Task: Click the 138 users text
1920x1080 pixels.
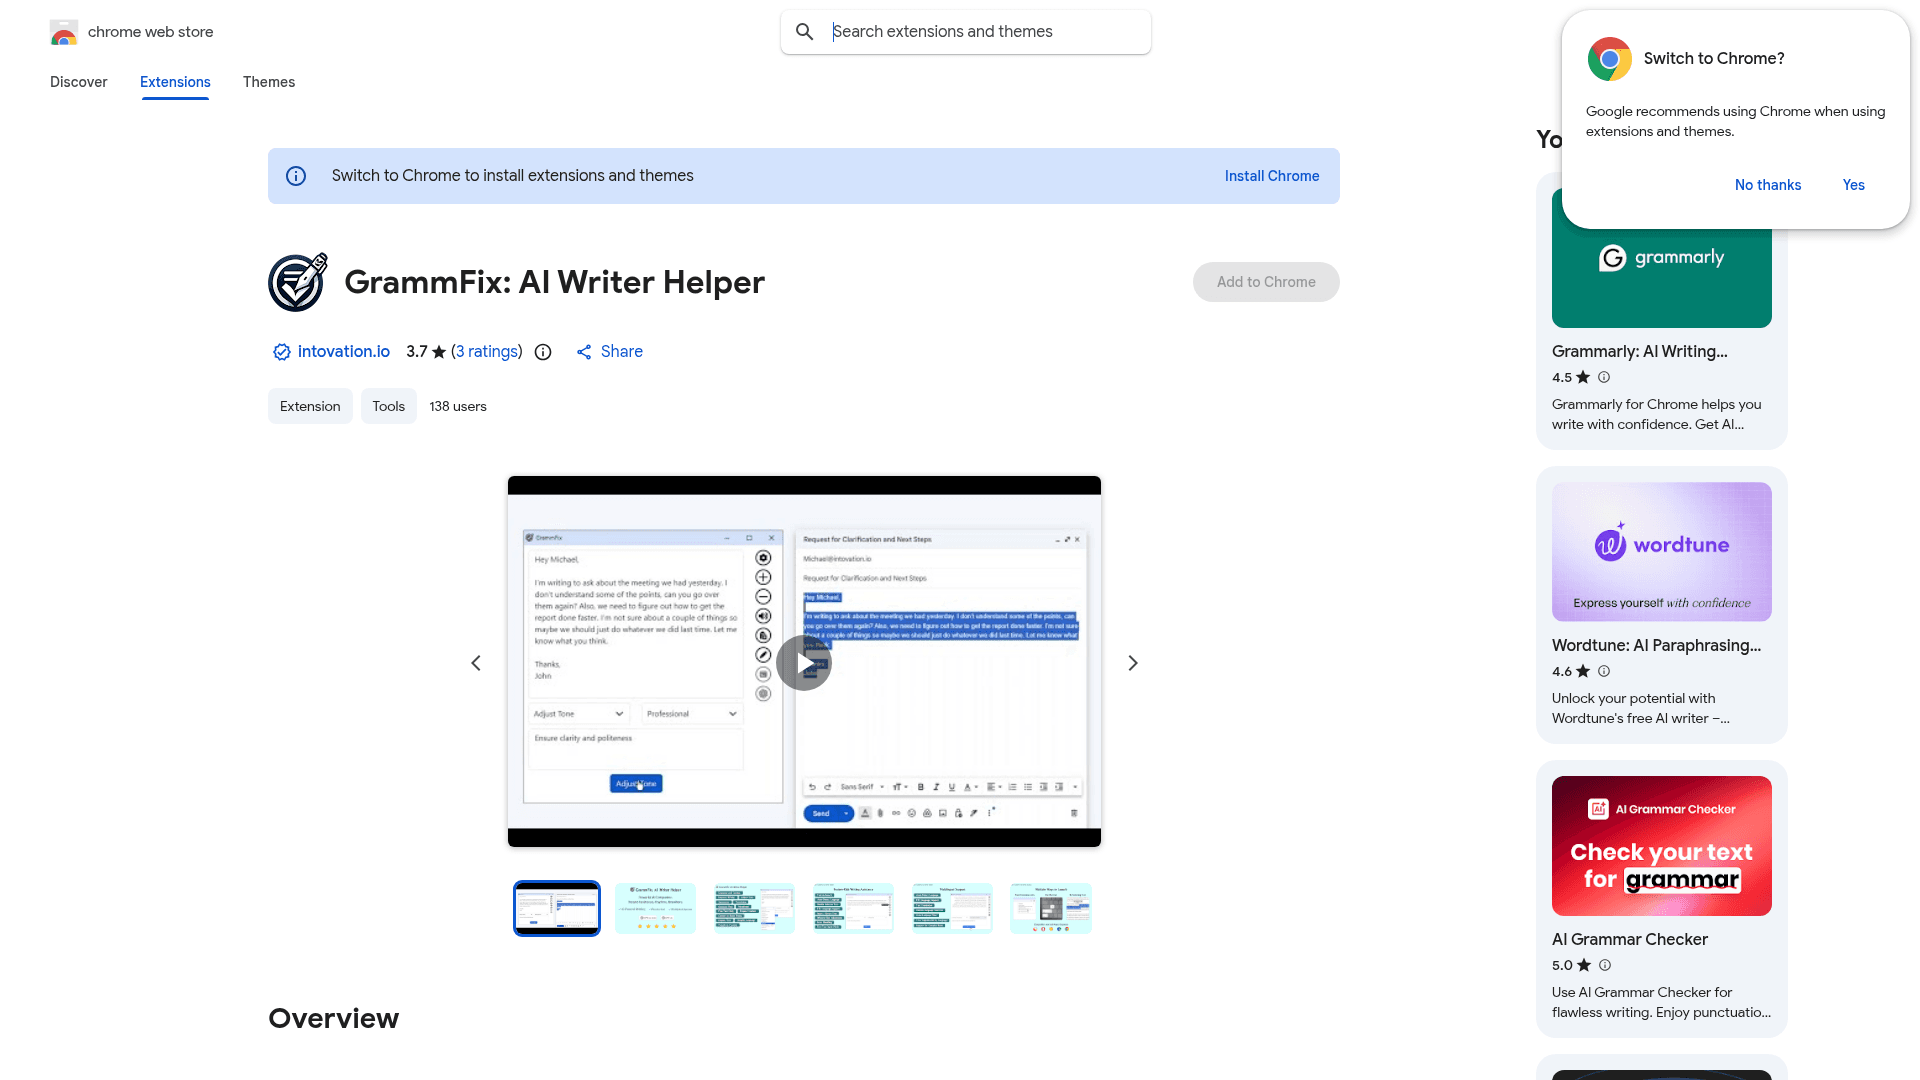Action: click(458, 406)
